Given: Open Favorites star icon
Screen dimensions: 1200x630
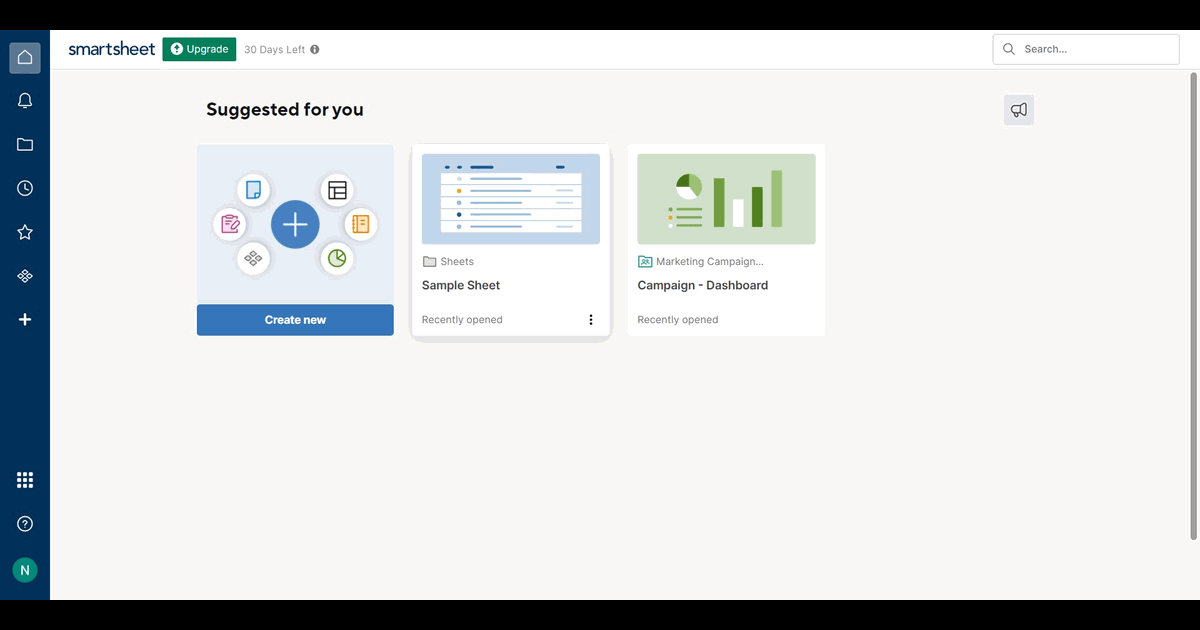Looking at the screenshot, I should (25, 232).
